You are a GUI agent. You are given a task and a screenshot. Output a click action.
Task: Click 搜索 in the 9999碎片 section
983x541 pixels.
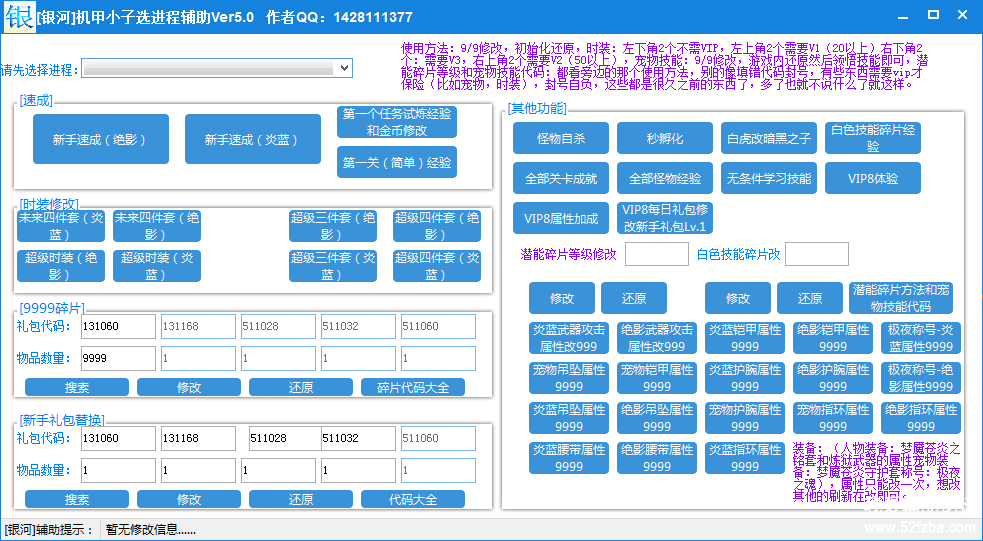[x=77, y=387]
